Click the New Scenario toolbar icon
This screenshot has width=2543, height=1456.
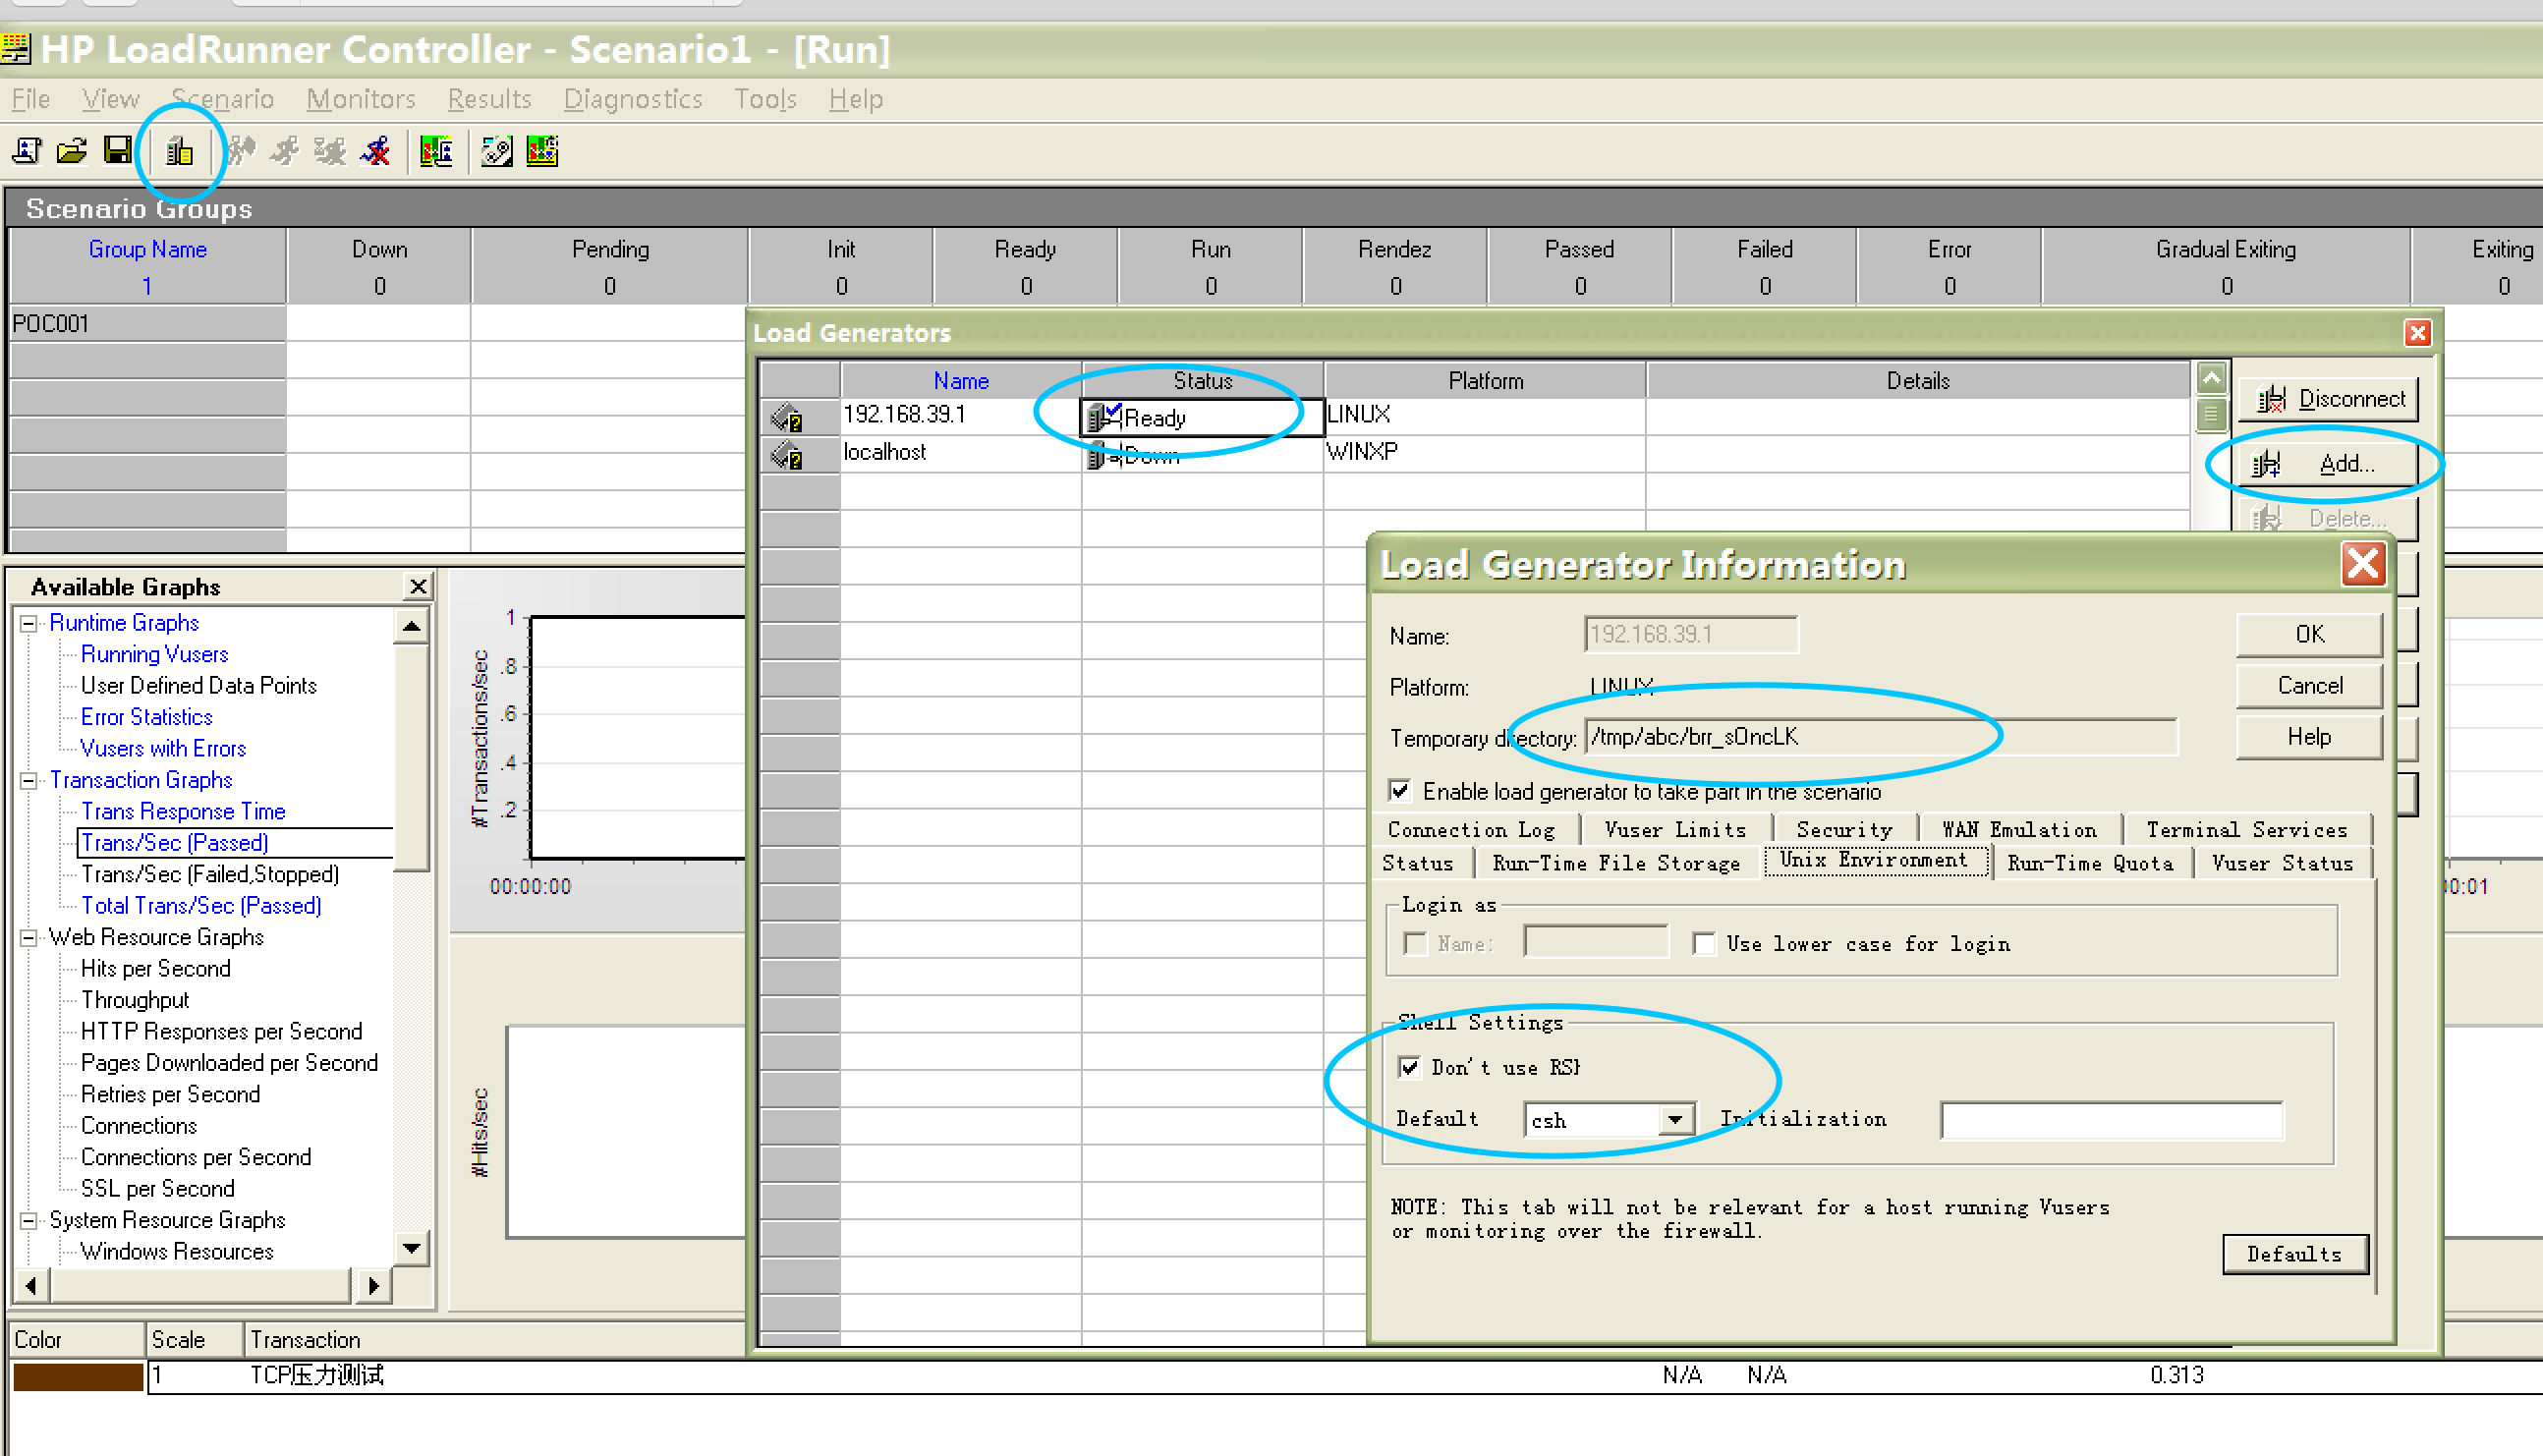(26, 151)
